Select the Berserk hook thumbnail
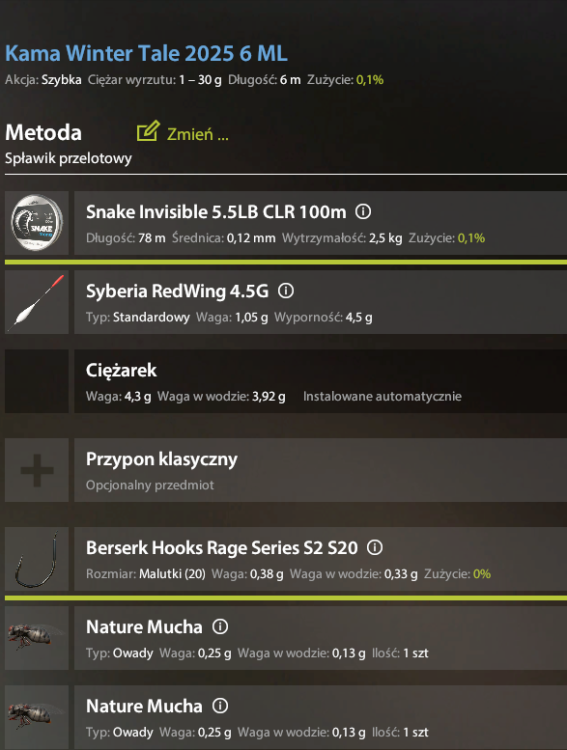 (x=37, y=559)
